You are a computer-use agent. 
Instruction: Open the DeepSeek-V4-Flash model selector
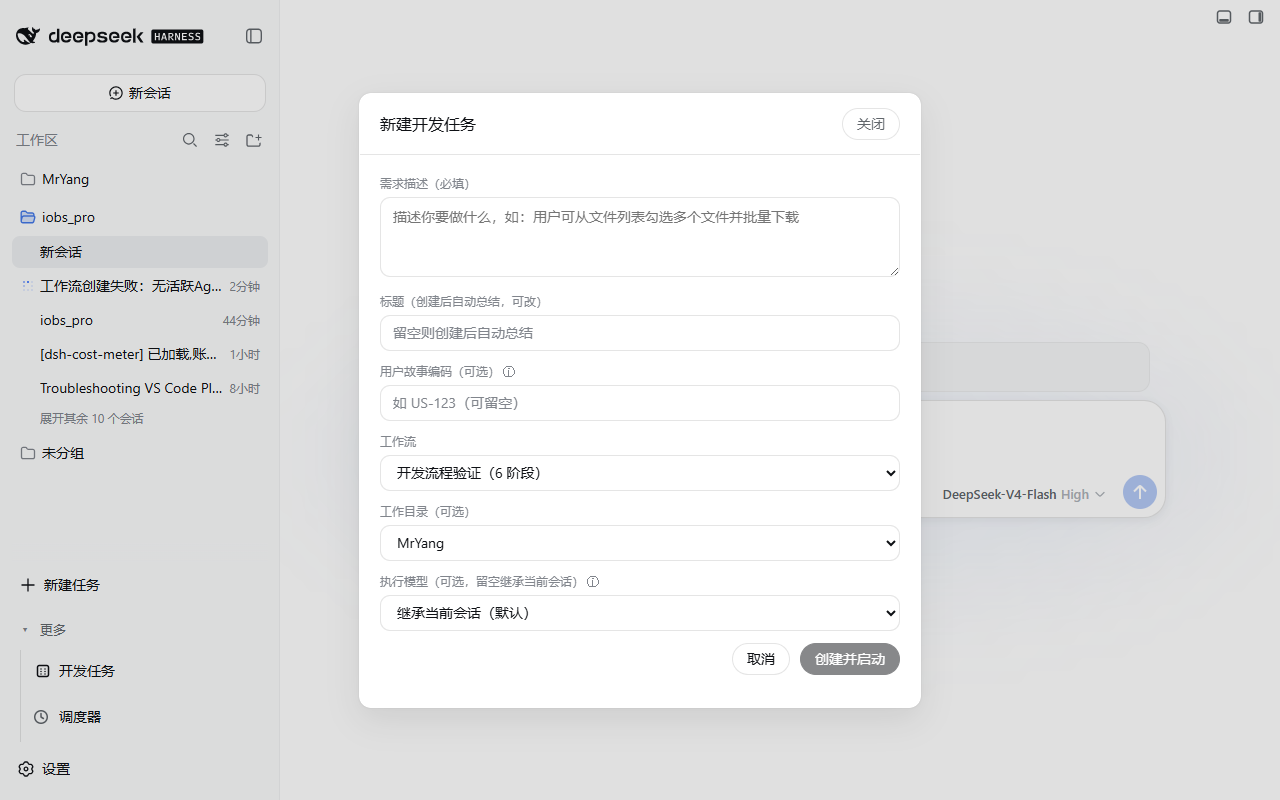point(1023,494)
